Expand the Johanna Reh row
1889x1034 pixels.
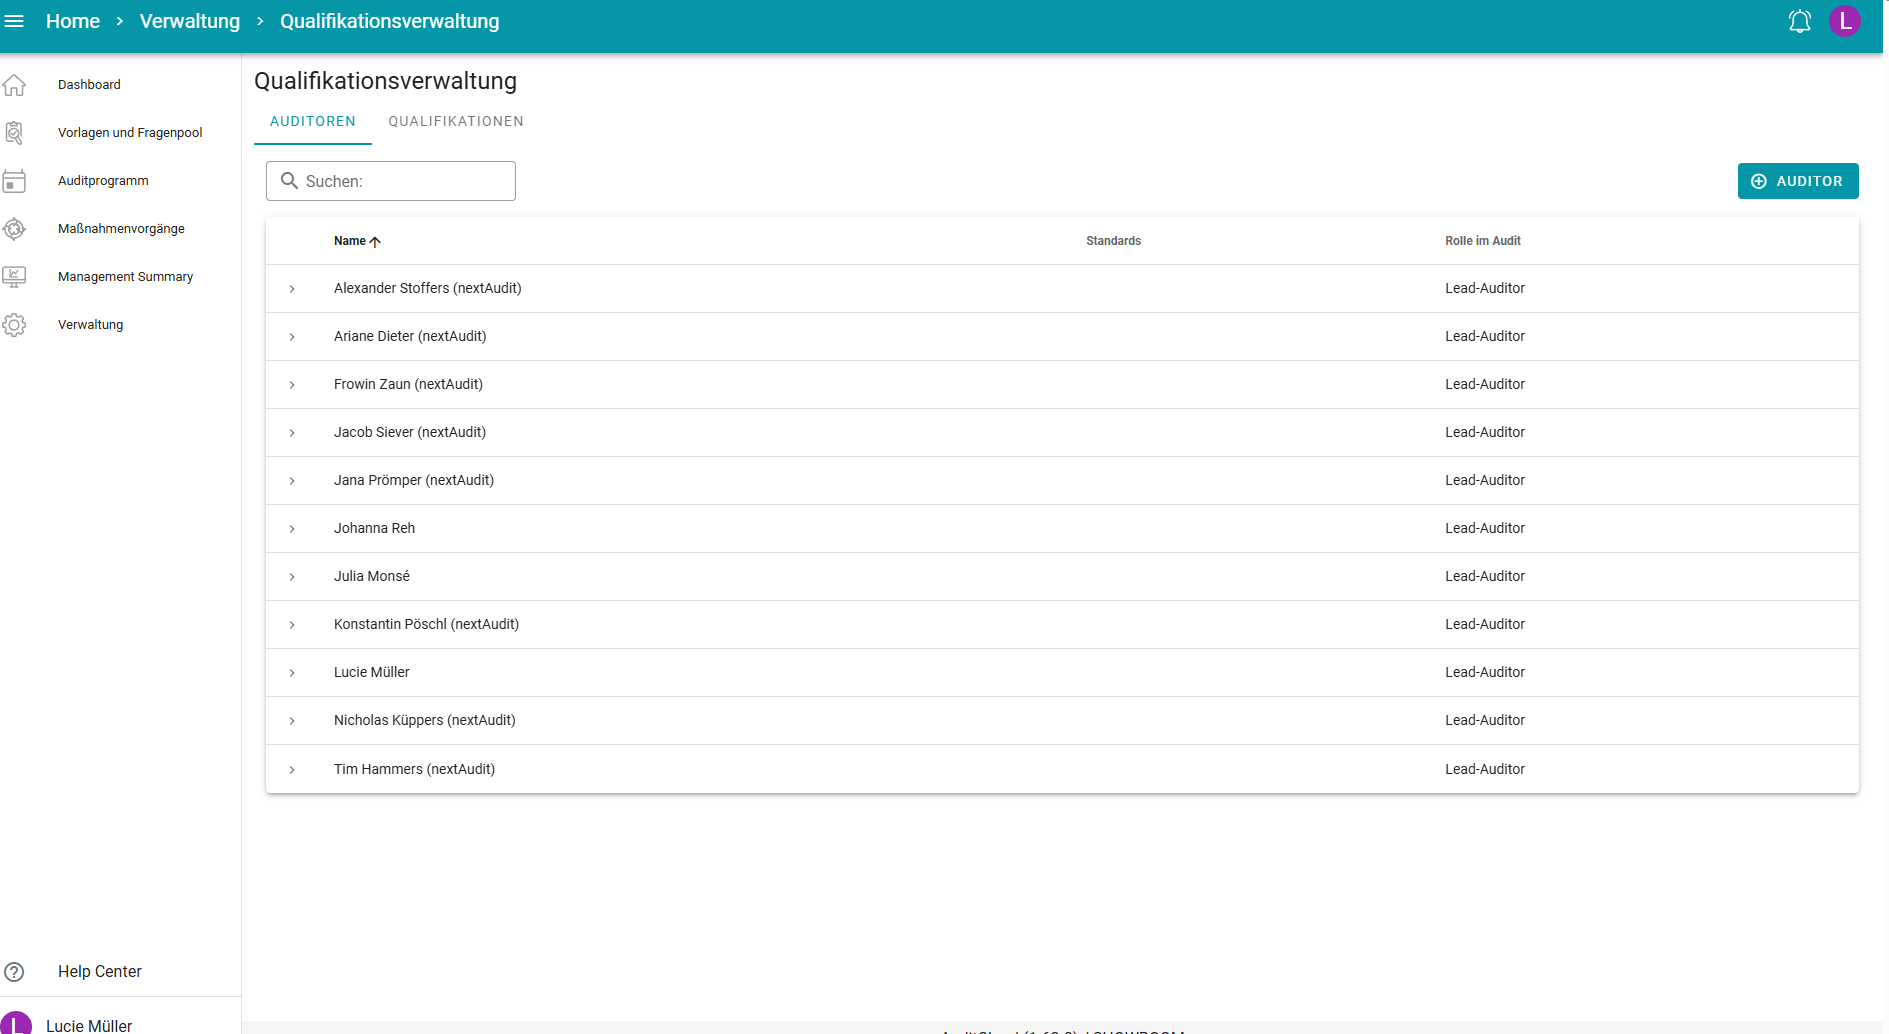(292, 529)
